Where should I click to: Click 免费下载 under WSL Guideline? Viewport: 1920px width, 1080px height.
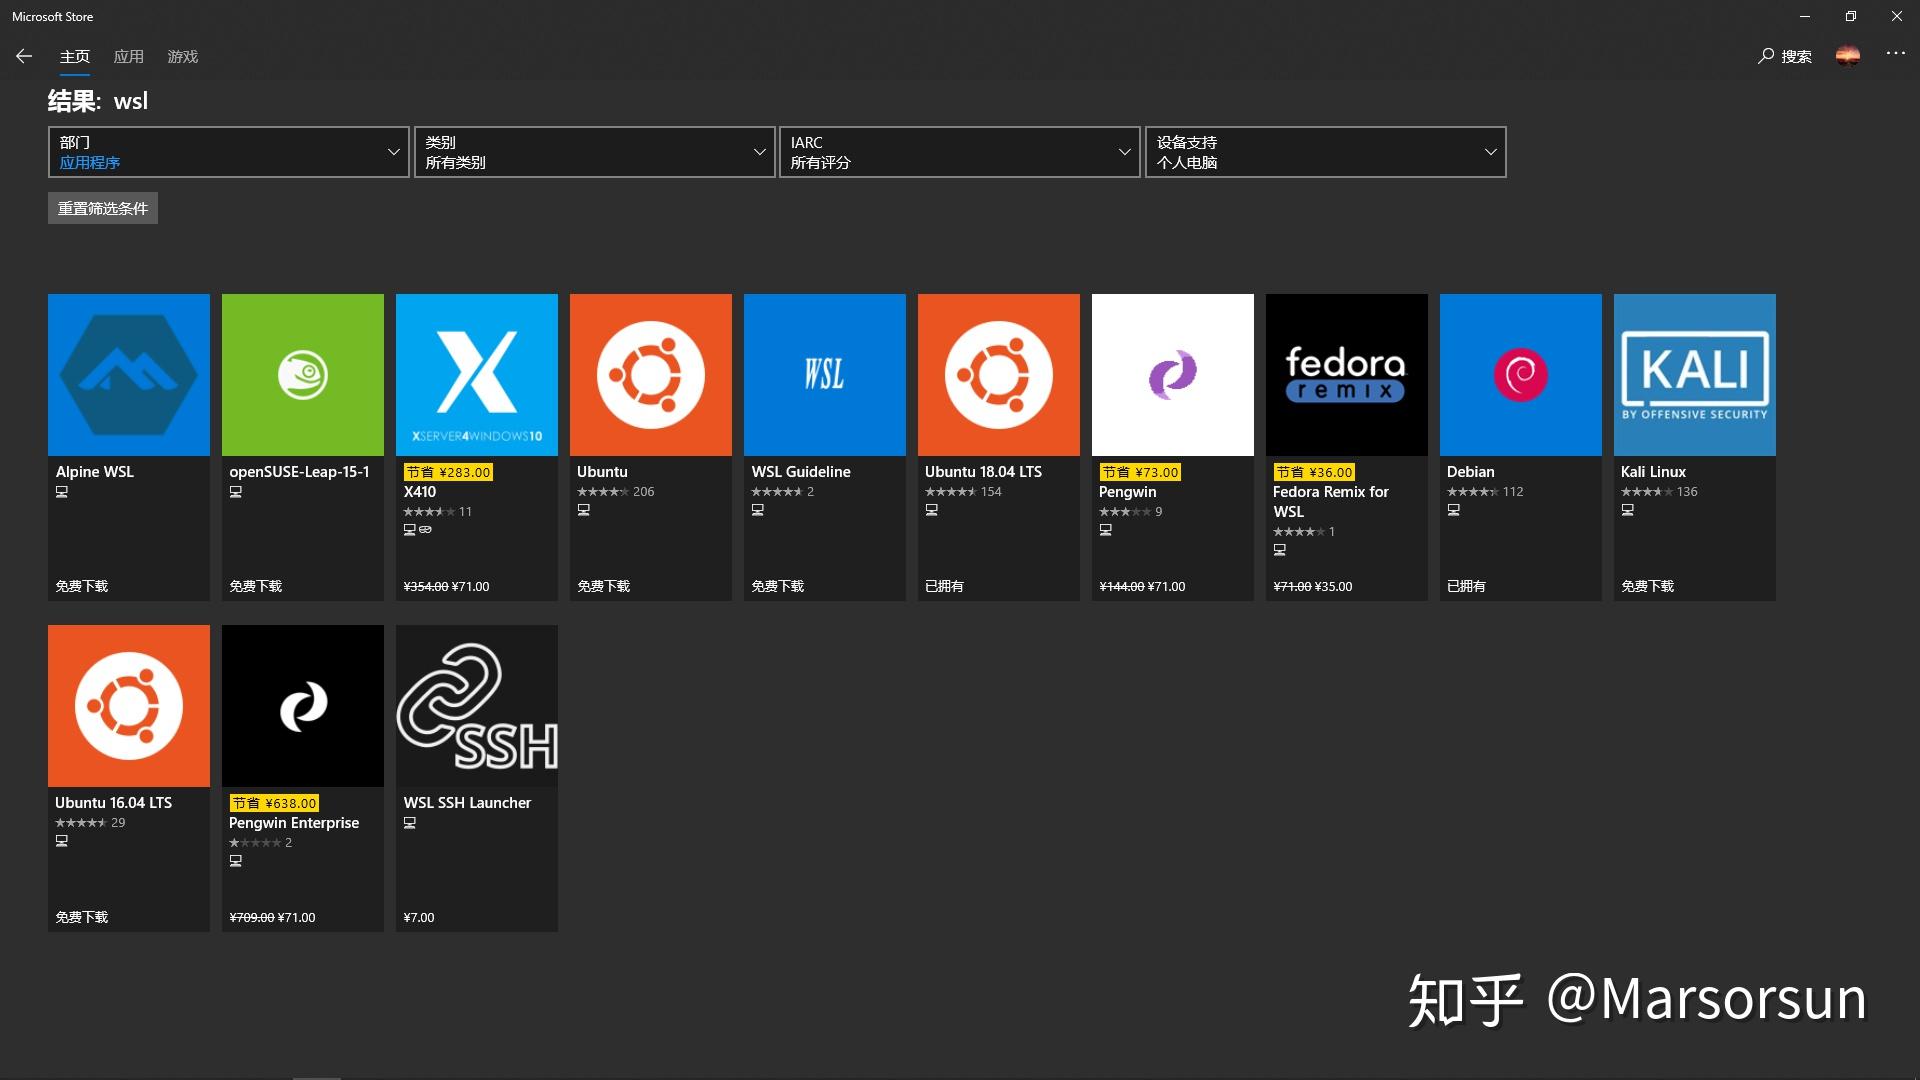(778, 586)
